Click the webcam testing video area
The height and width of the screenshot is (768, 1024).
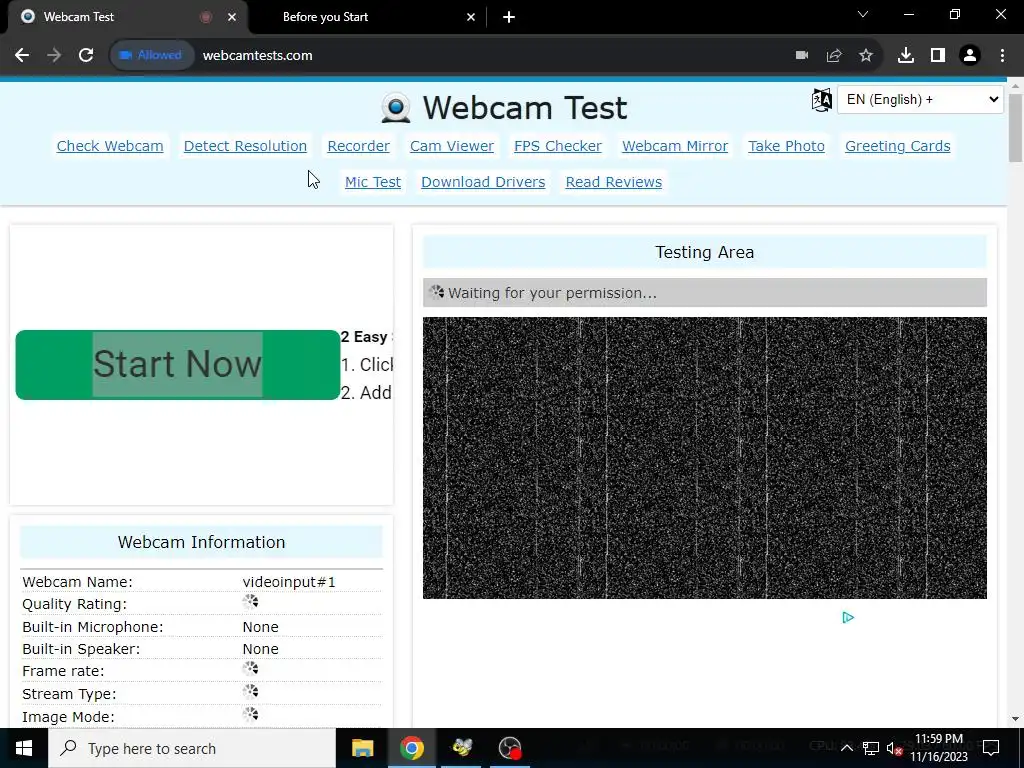click(705, 458)
